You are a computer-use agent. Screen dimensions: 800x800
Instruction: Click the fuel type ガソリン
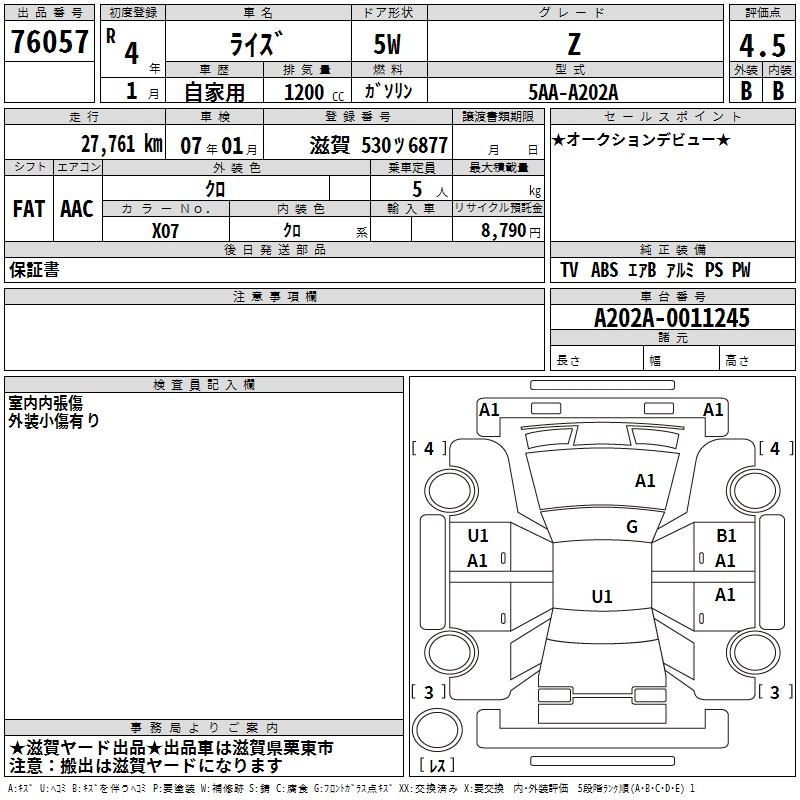[389, 91]
